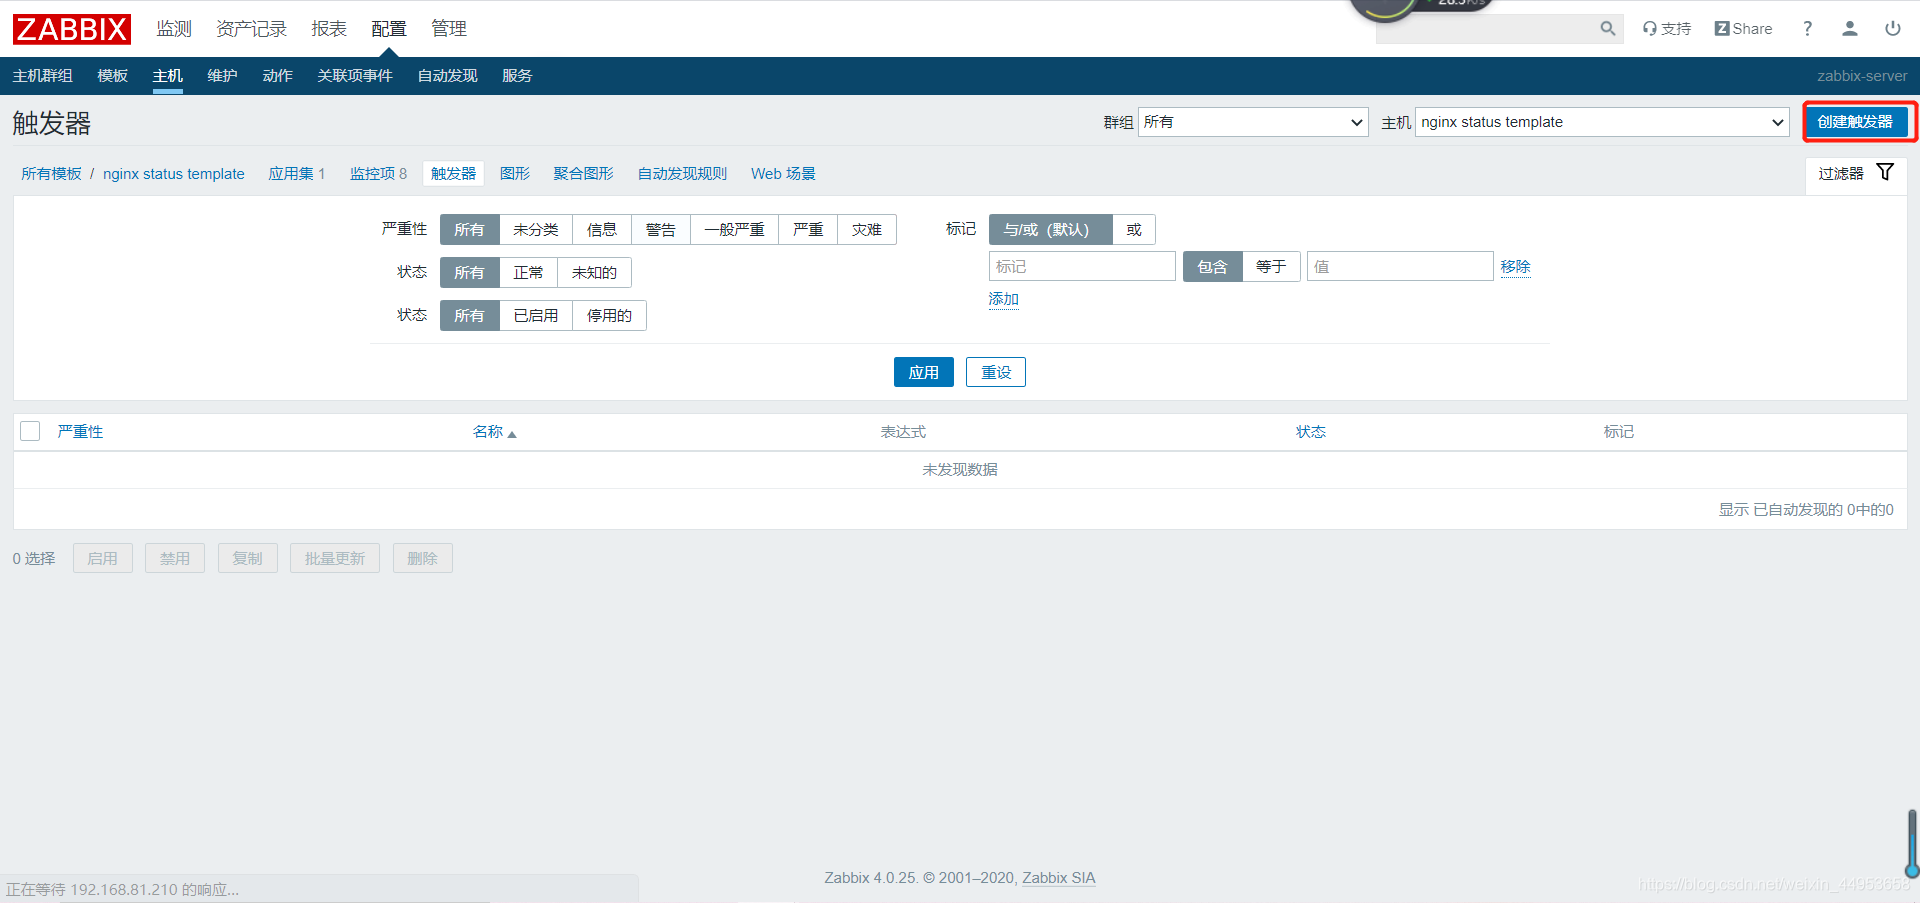Go to 模板 submenu
Image resolution: width=1920 pixels, height=903 pixels.
tap(113, 76)
